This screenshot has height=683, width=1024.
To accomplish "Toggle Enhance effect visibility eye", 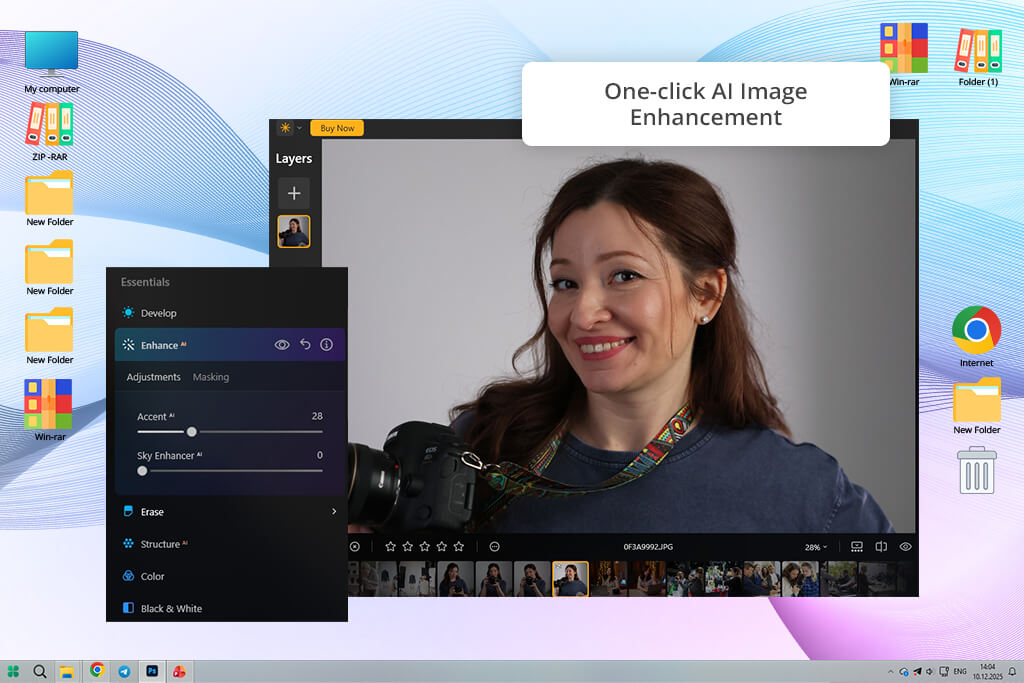I will (282, 345).
